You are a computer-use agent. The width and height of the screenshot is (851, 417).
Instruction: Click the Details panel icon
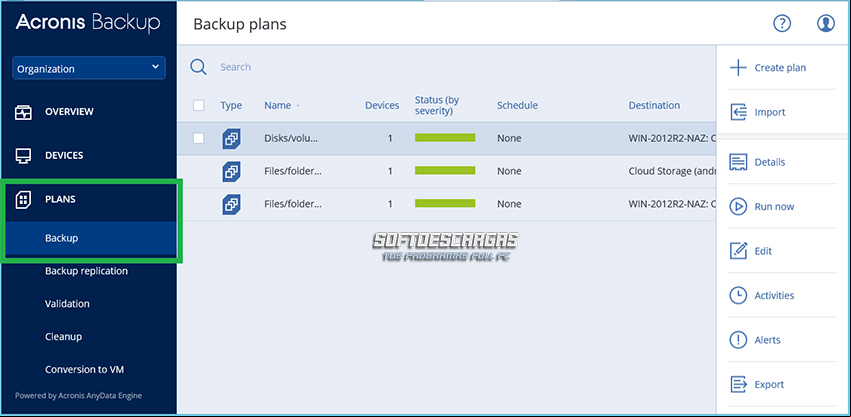pyautogui.click(x=738, y=162)
